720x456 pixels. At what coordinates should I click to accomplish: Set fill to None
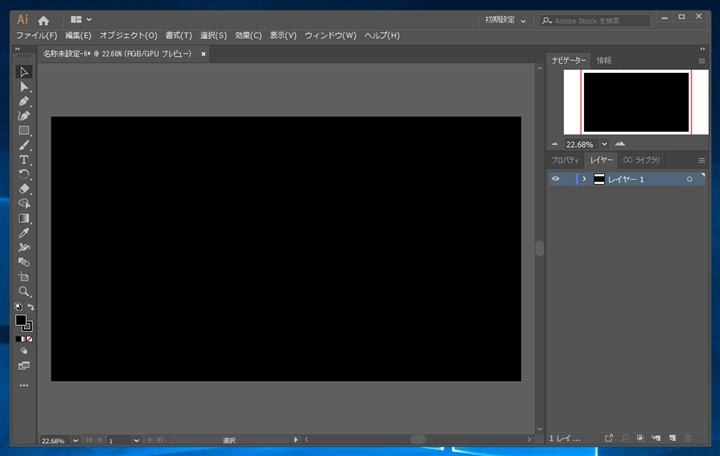point(29,339)
